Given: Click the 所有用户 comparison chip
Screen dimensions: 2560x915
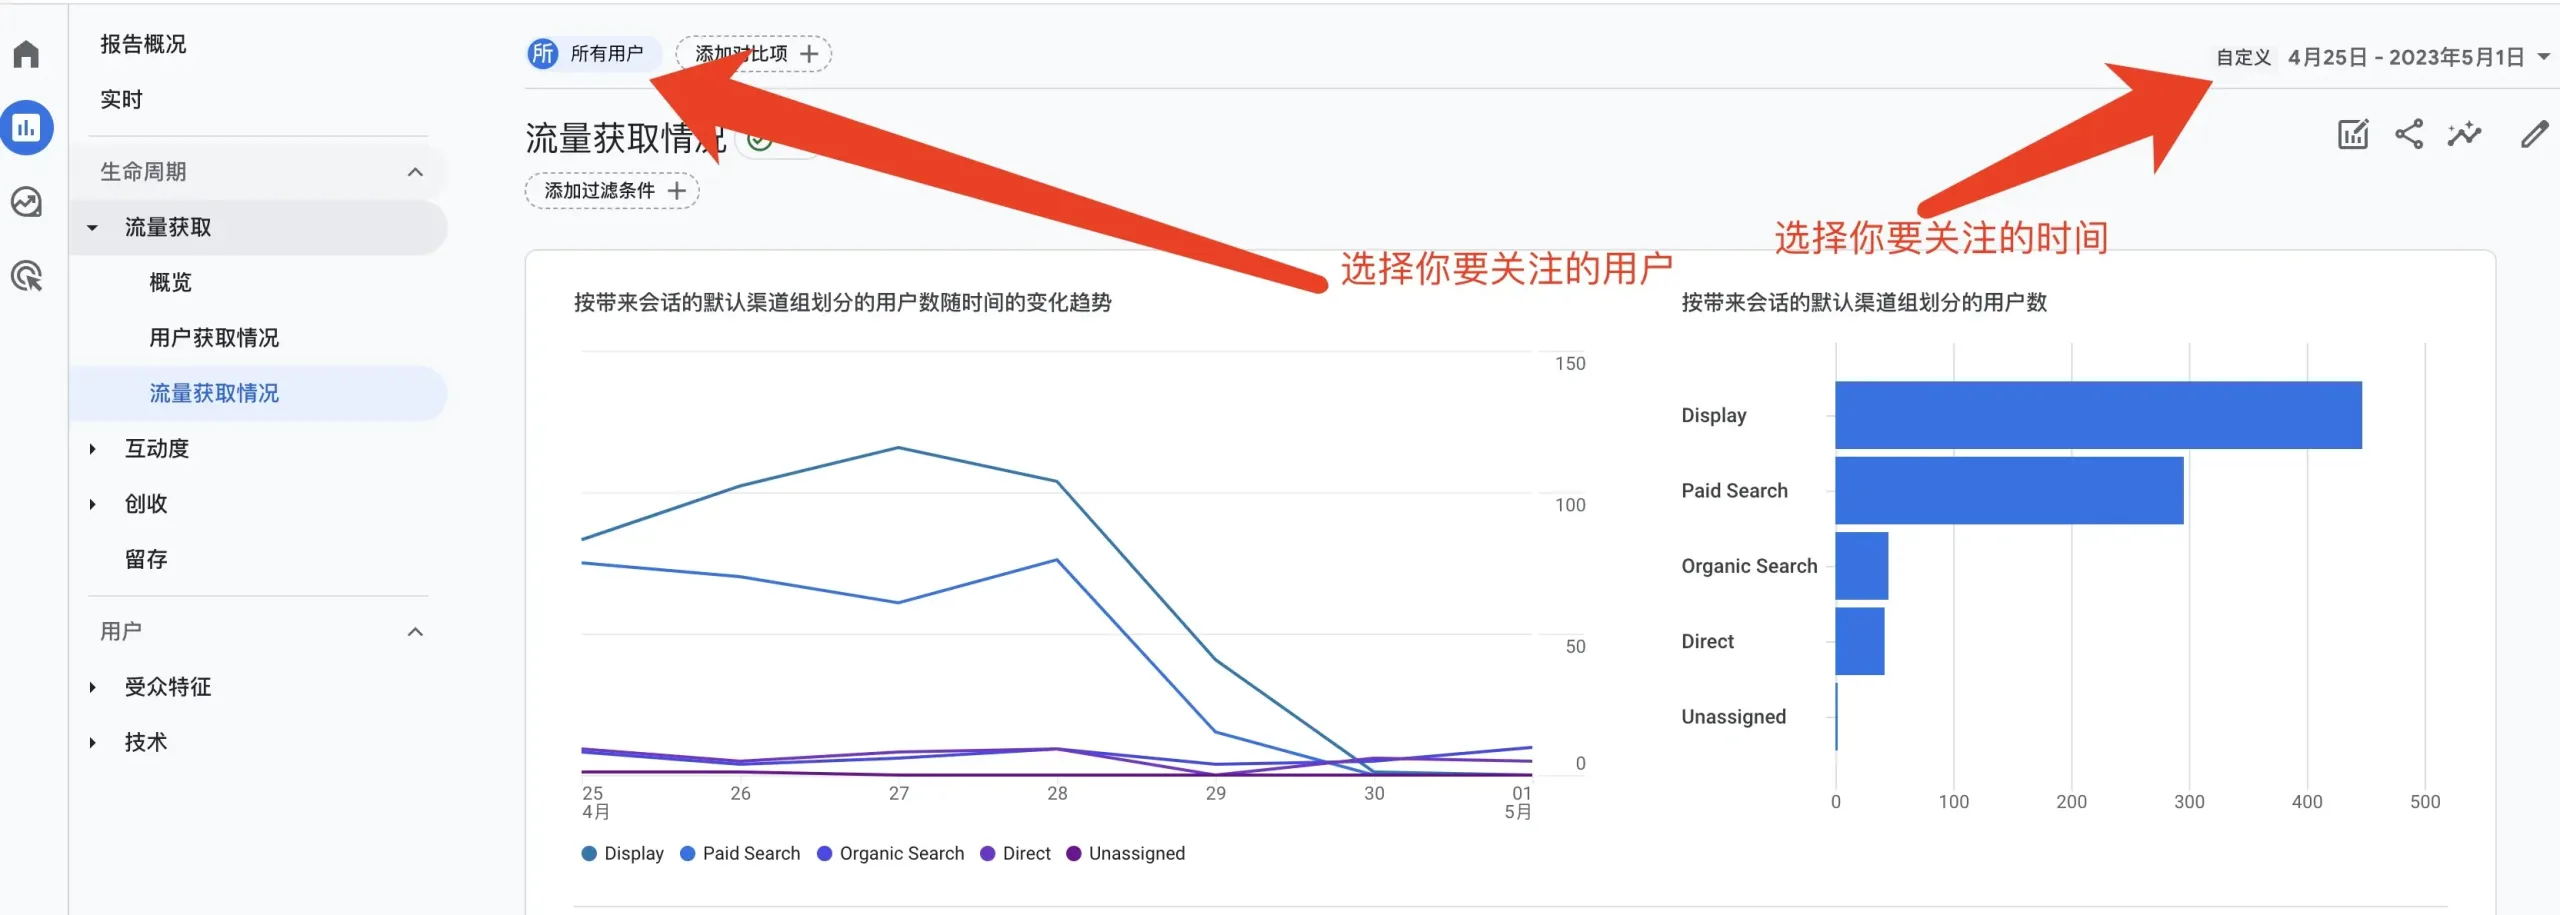Looking at the screenshot, I should coord(594,53).
